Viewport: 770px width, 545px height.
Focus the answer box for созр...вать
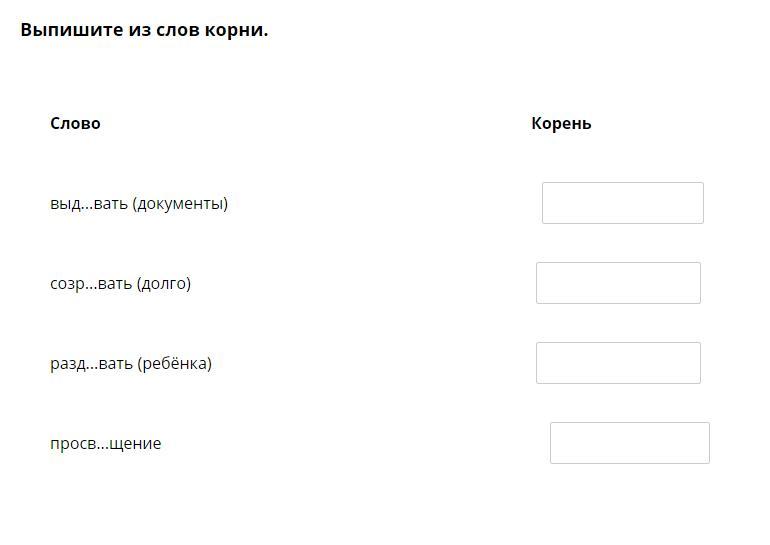click(618, 283)
